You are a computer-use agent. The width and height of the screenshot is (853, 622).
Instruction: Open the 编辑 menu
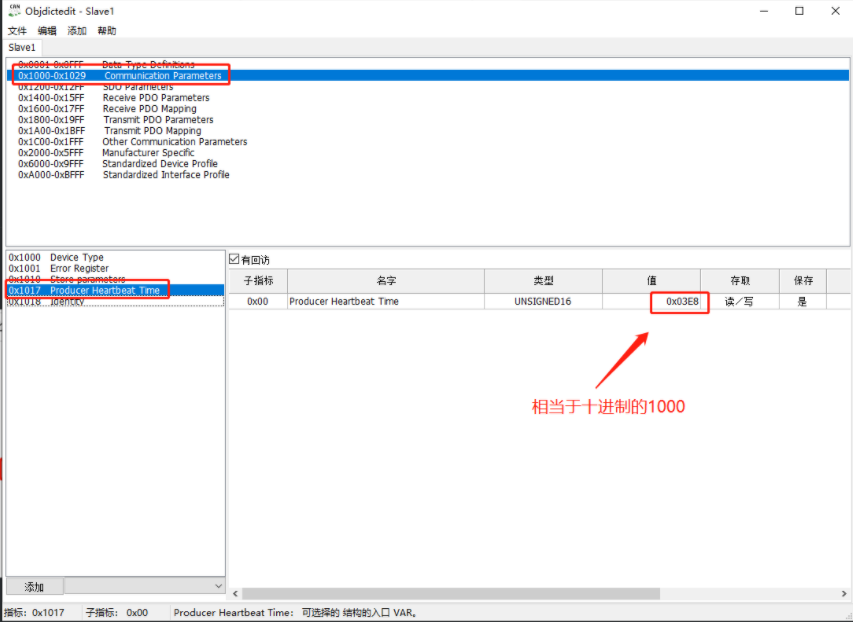[x=47, y=30]
